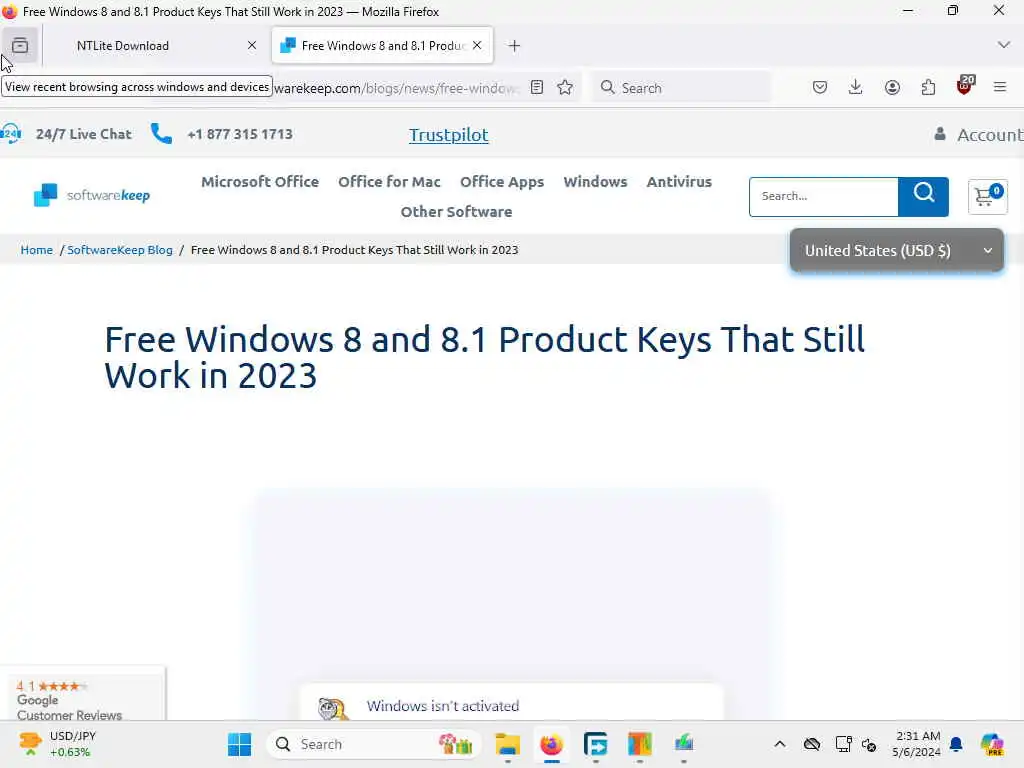Open File Explorer from taskbar

(507, 744)
